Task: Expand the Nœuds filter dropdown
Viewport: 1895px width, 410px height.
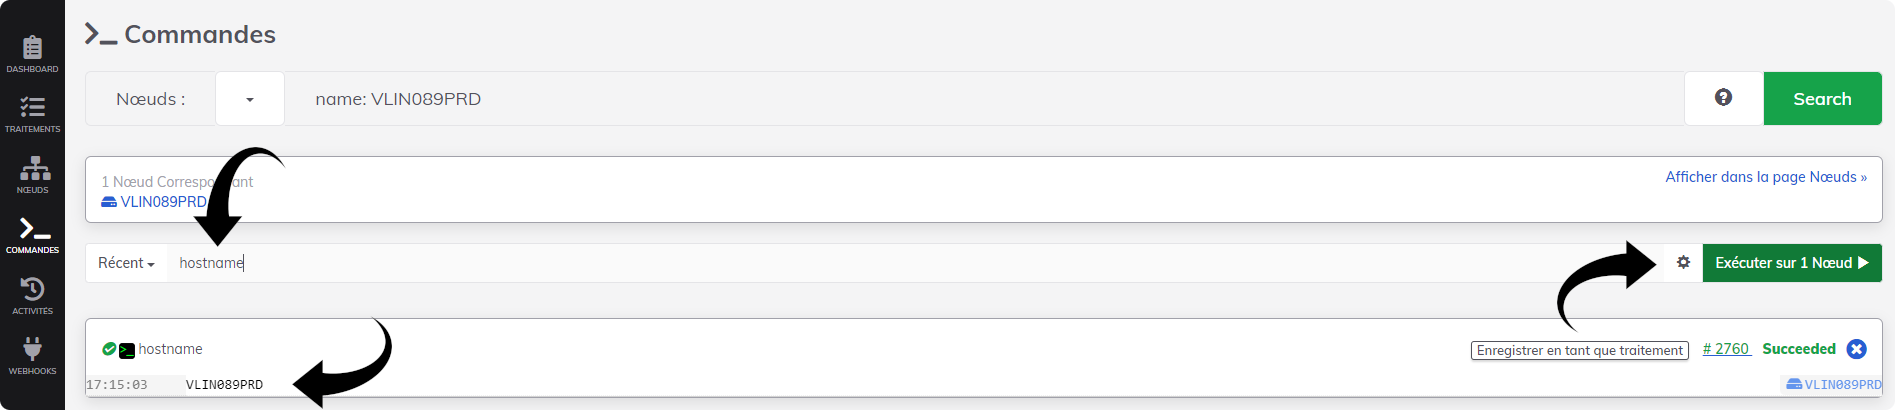Action: point(250,98)
